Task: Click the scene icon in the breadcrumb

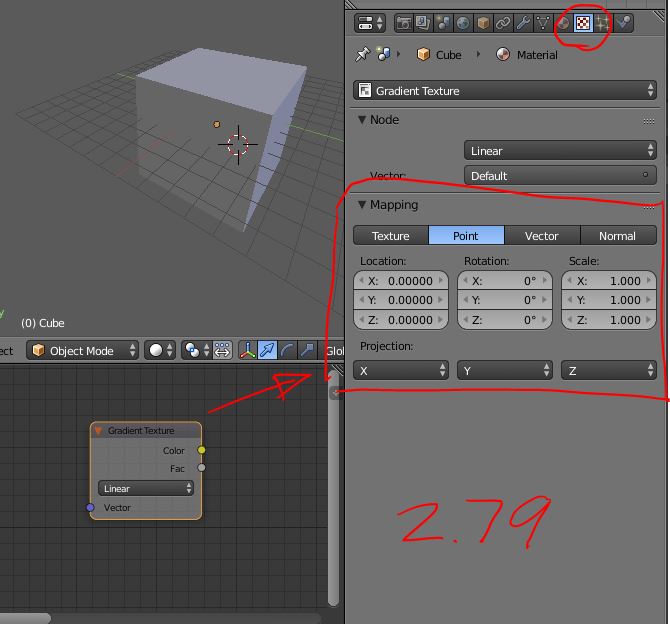Action: [x=383, y=54]
